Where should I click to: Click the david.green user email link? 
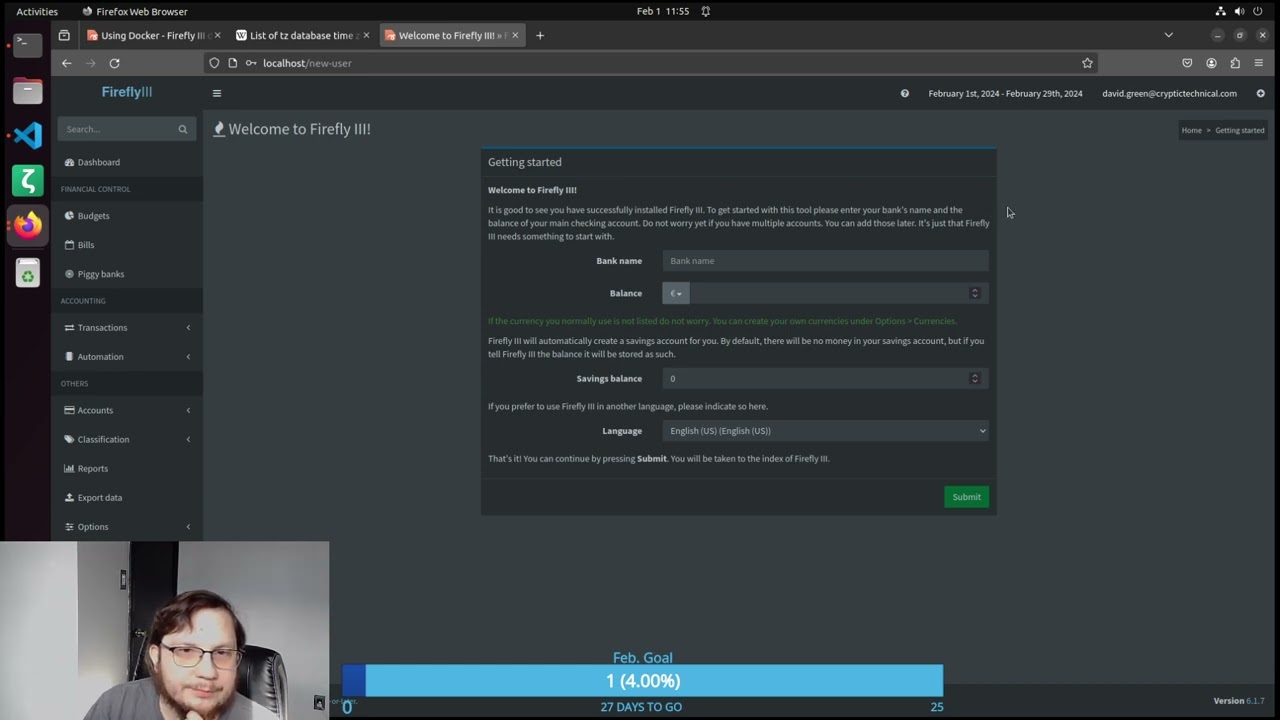point(1169,94)
